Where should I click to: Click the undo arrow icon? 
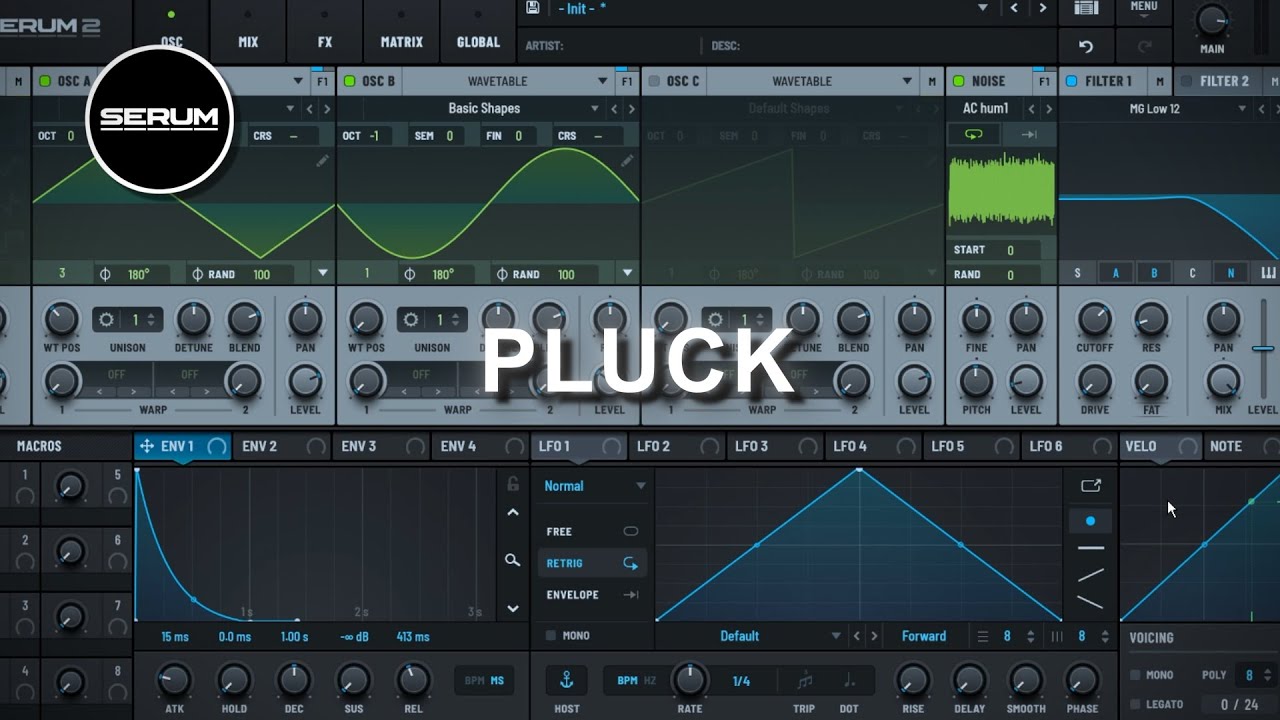[x=1086, y=46]
